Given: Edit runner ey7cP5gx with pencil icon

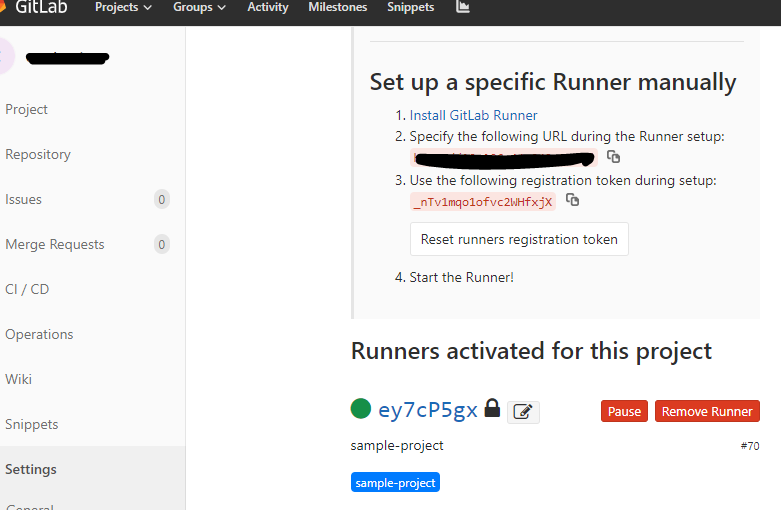Looking at the screenshot, I should coord(523,412).
